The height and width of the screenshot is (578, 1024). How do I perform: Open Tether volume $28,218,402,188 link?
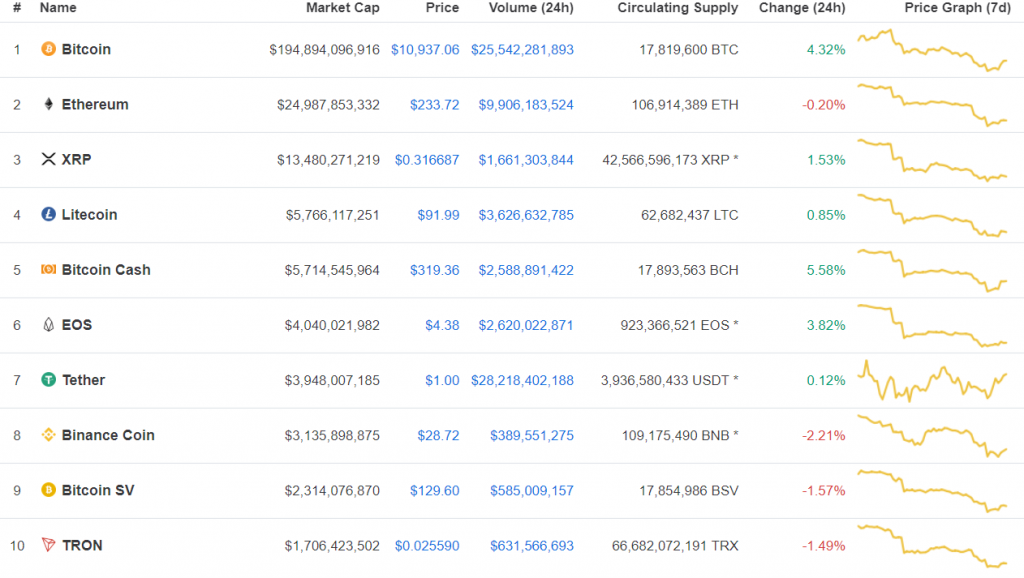pos(522,380)
